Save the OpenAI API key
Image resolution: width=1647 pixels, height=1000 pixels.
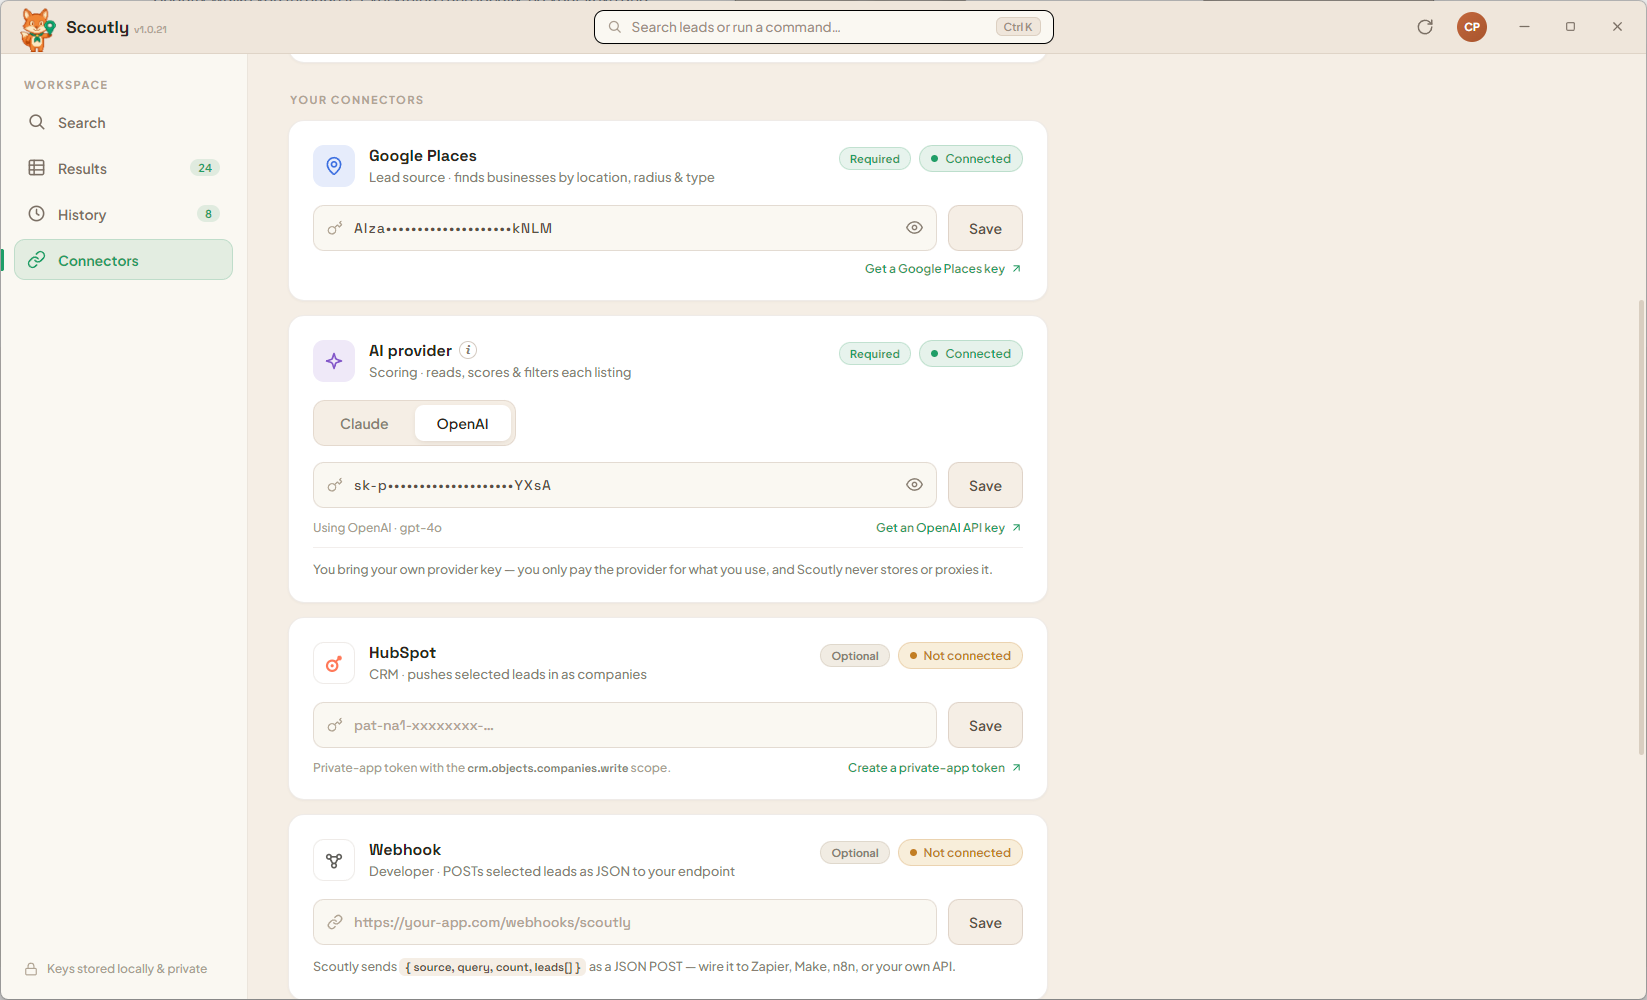(x=985, y=485)
